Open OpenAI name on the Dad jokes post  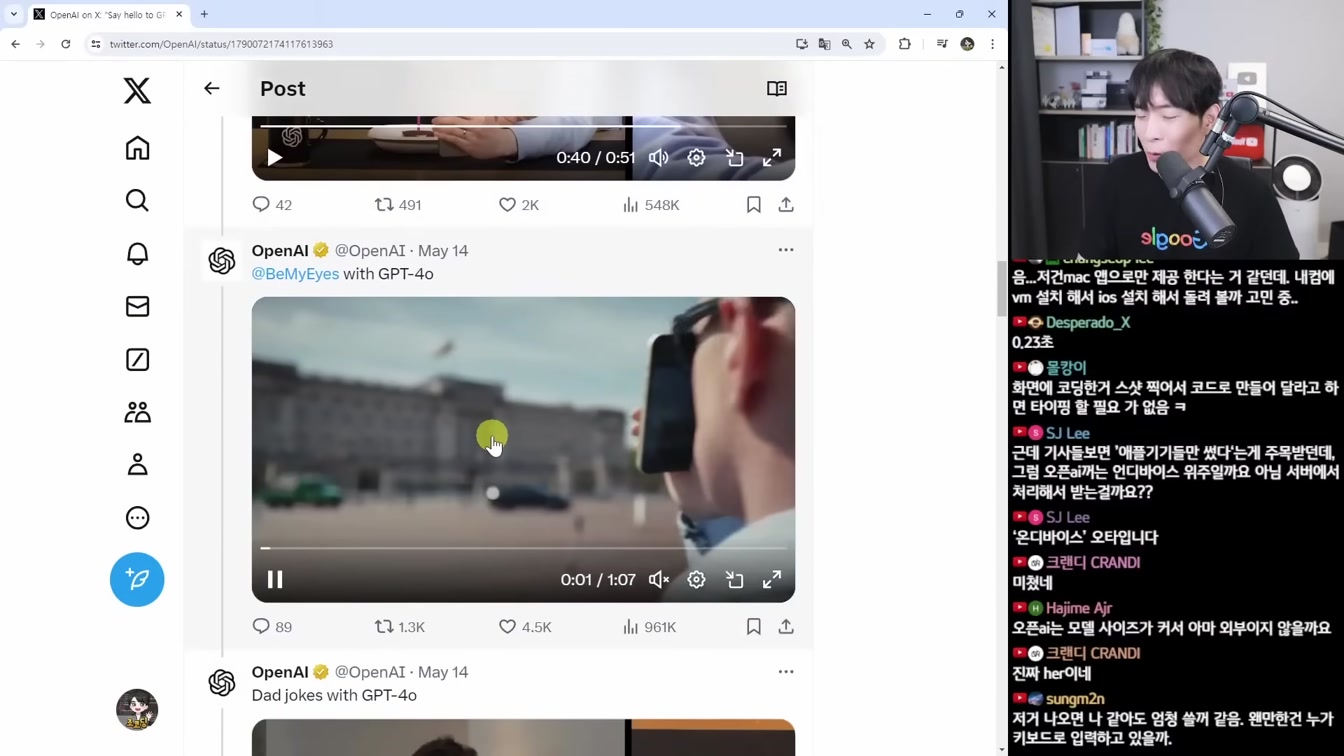[280, 673]
